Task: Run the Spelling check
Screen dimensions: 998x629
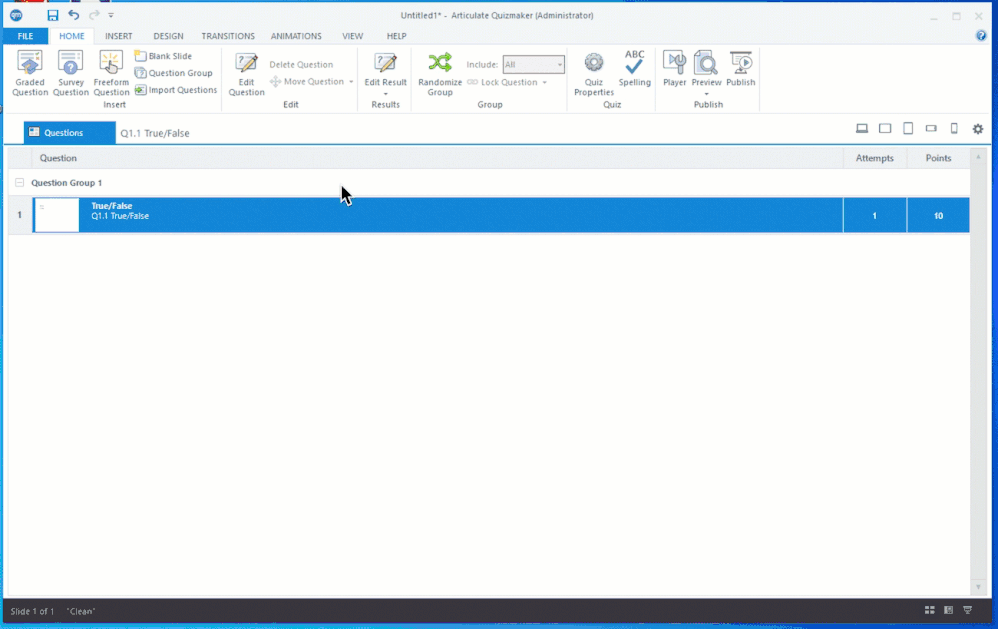Action: point(635,69)
